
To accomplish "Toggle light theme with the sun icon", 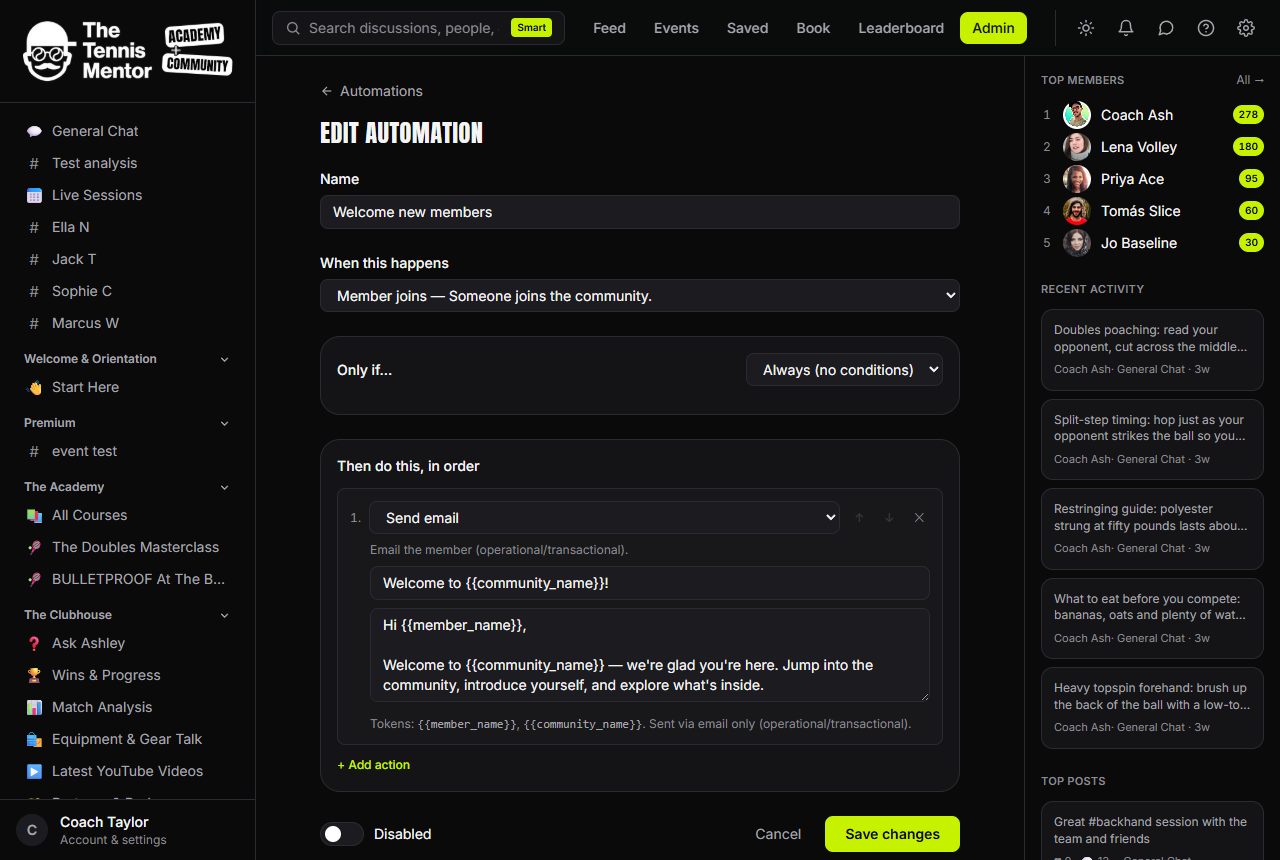I will tap(1086, 28).
